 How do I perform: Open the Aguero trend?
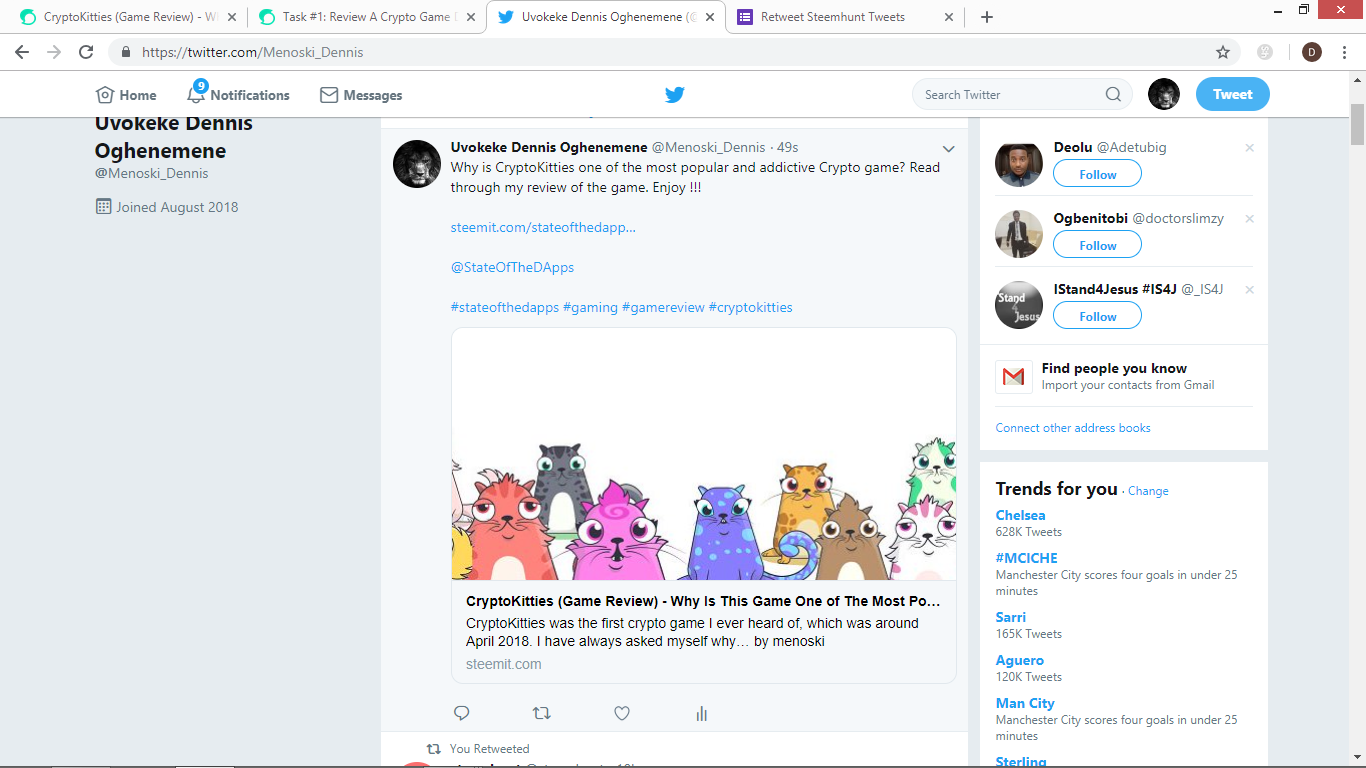click(x=1019, y=660)
